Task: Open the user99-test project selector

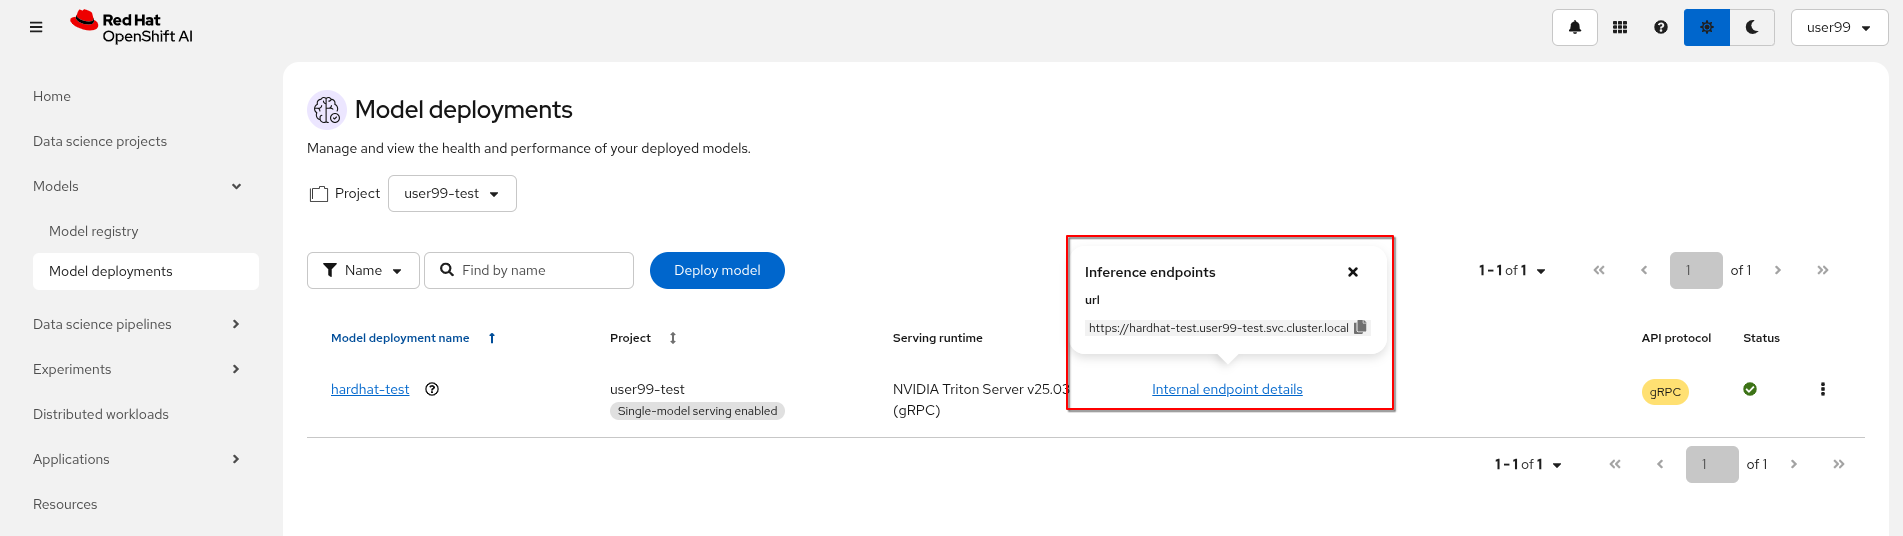Action: tap(452, 194)
